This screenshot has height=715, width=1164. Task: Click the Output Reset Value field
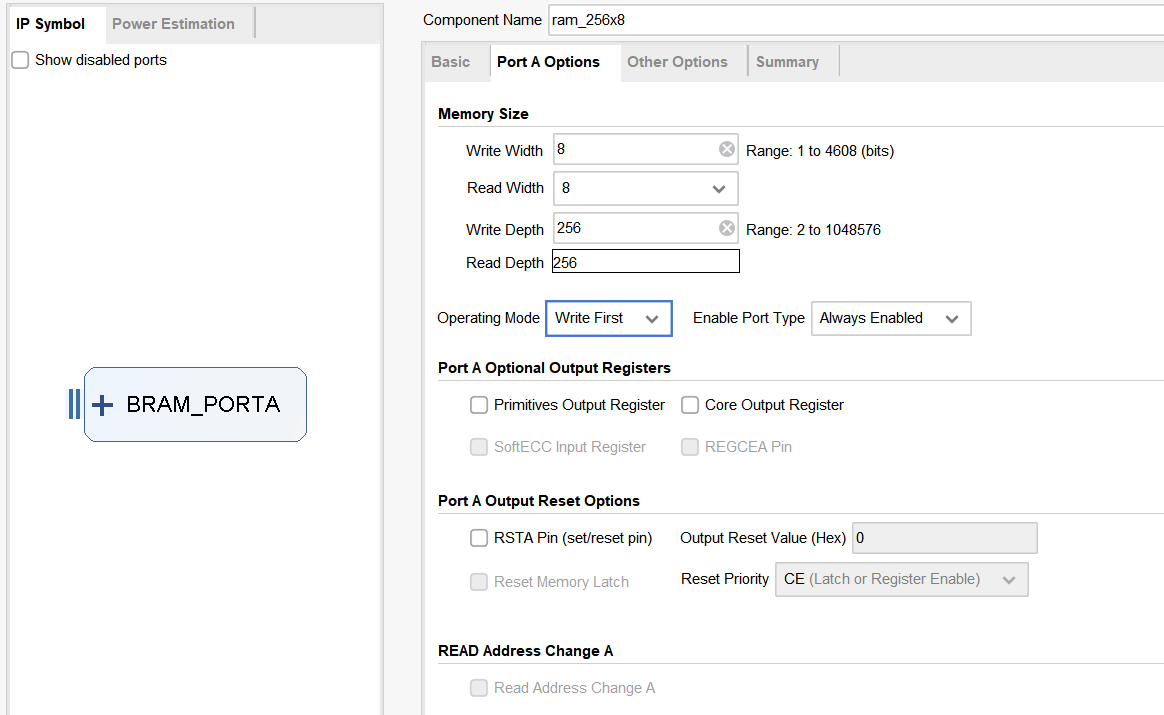click(x=943, y=538)
